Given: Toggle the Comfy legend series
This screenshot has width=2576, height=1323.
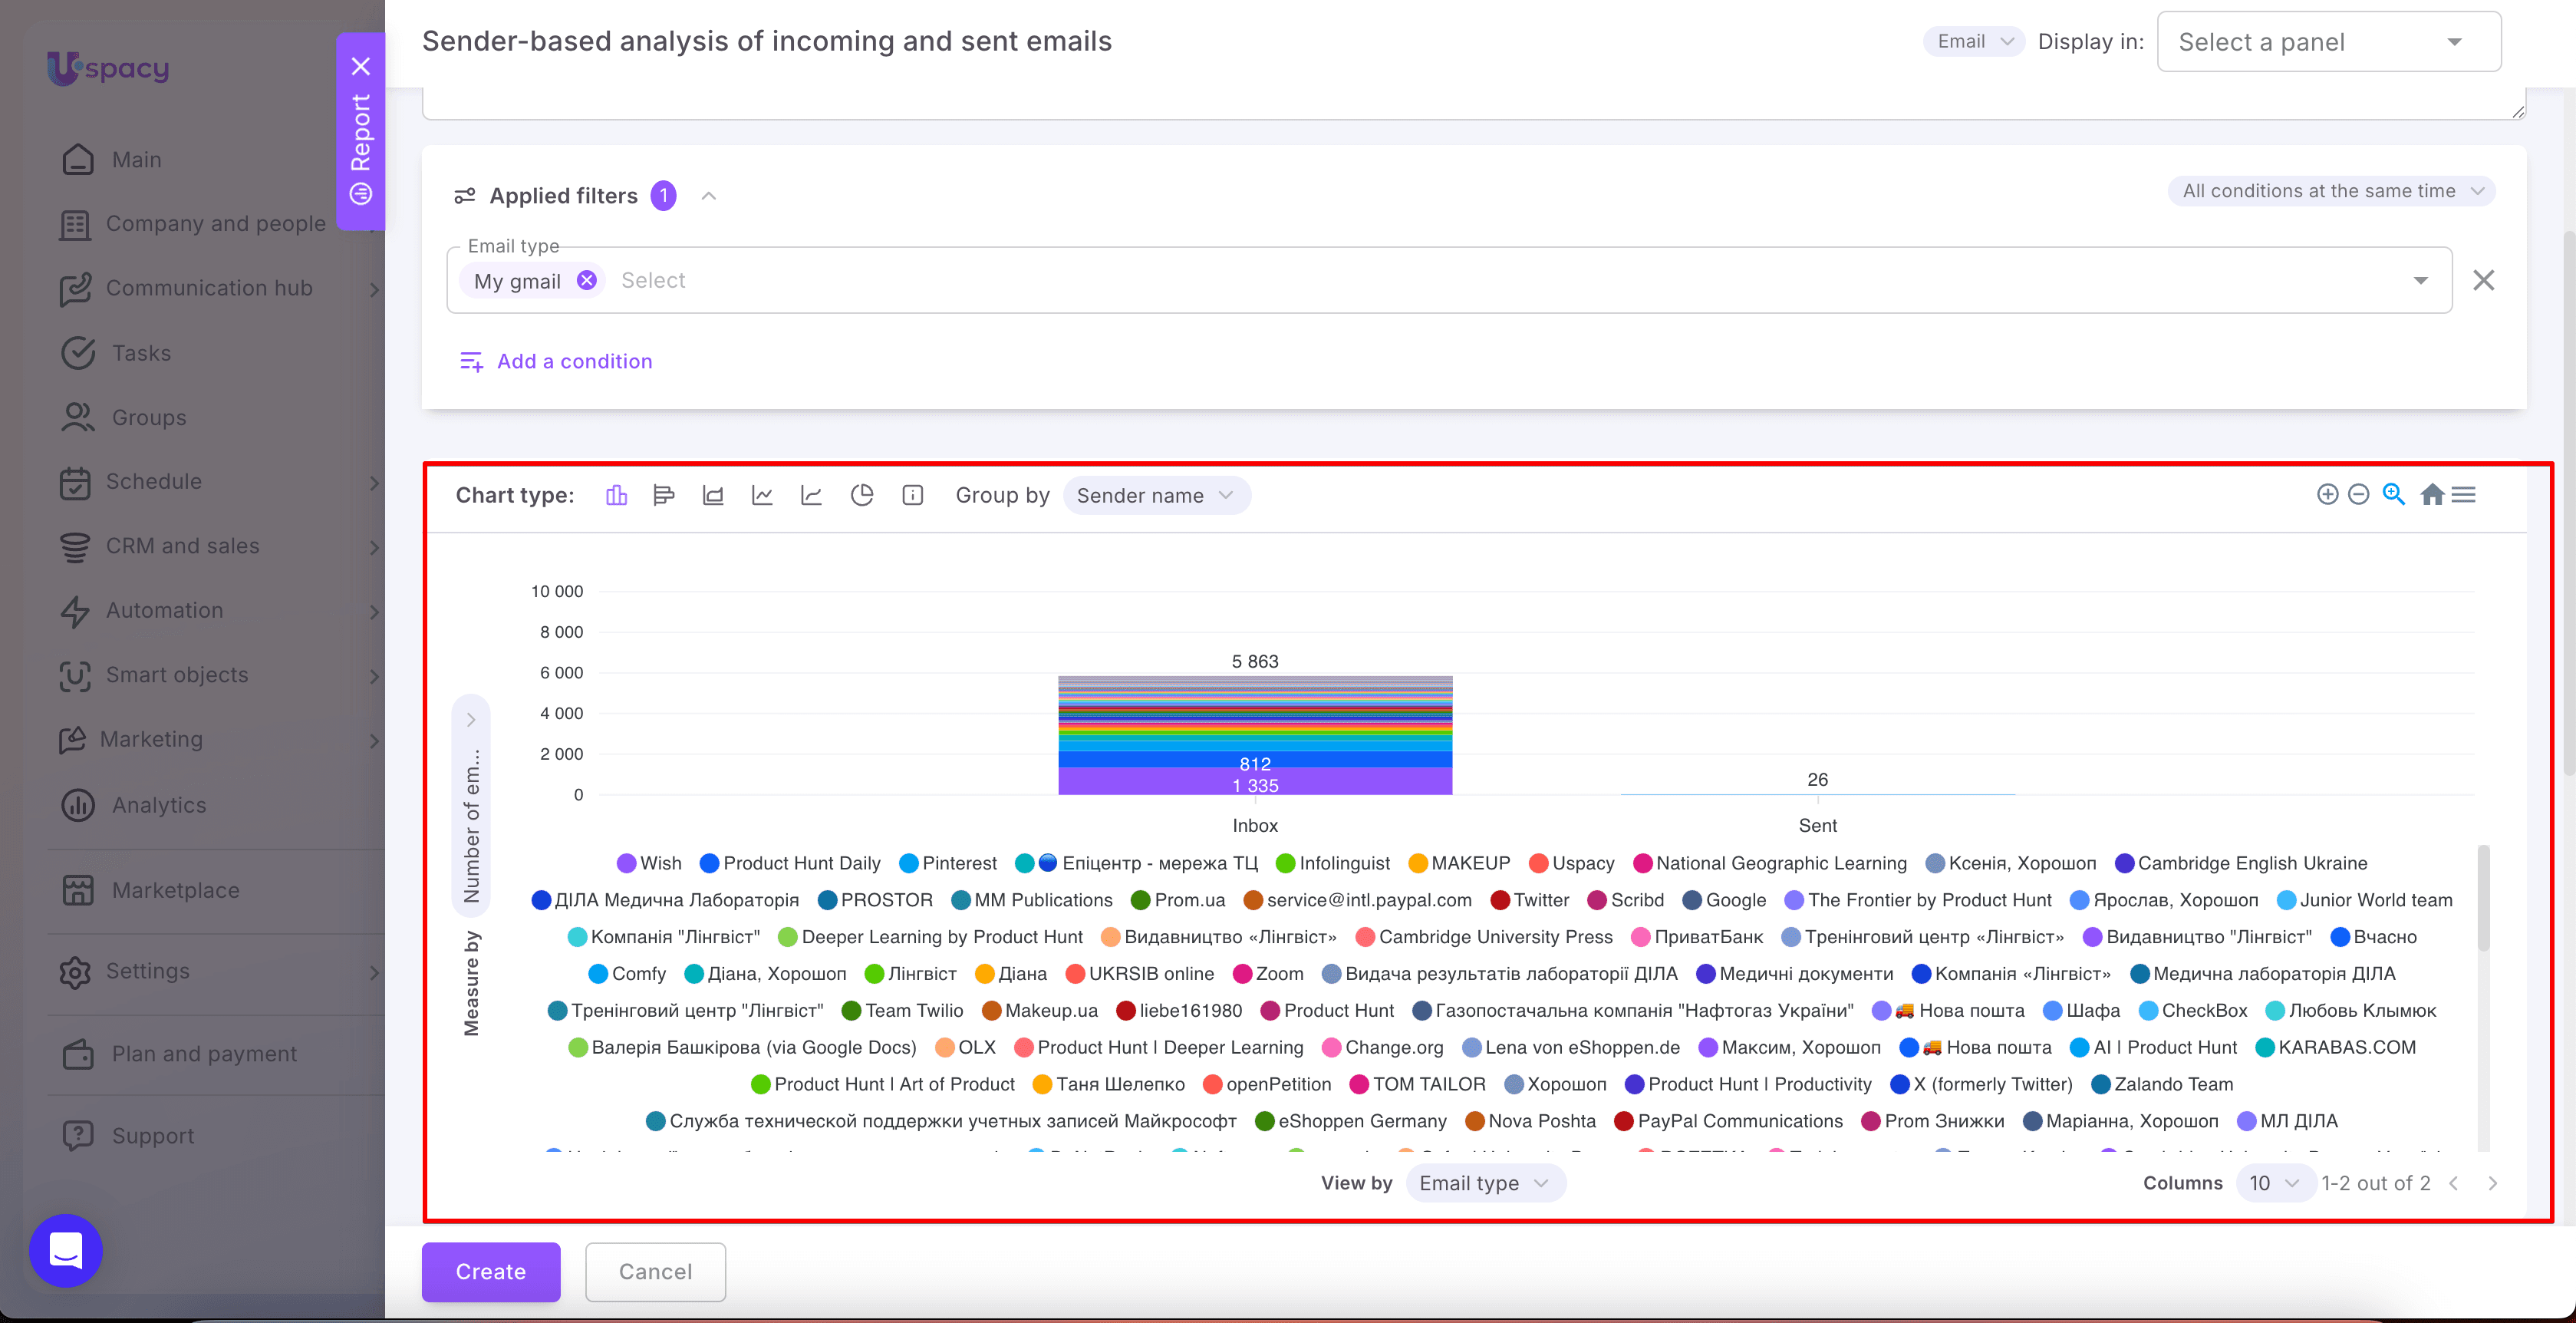Looking at the screenshot, I should (x=627, y=974).
